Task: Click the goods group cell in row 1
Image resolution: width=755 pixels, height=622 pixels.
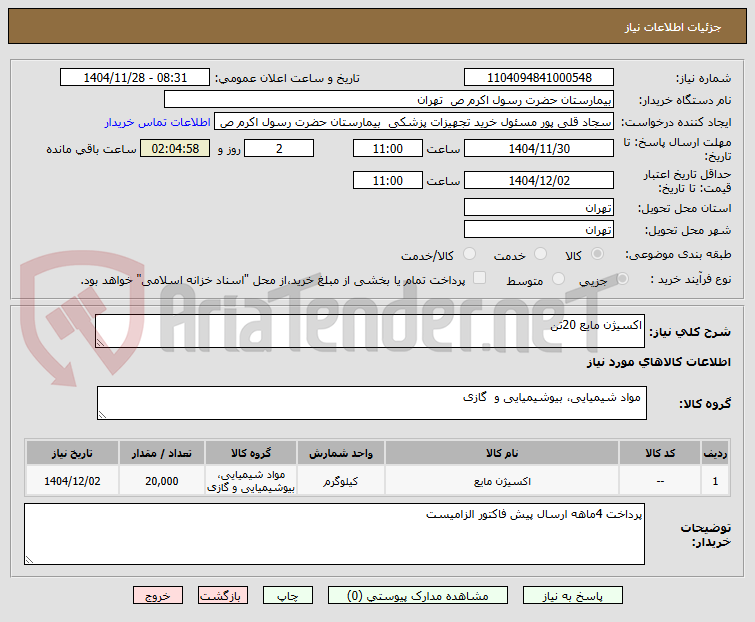Action: pos(251,481)
